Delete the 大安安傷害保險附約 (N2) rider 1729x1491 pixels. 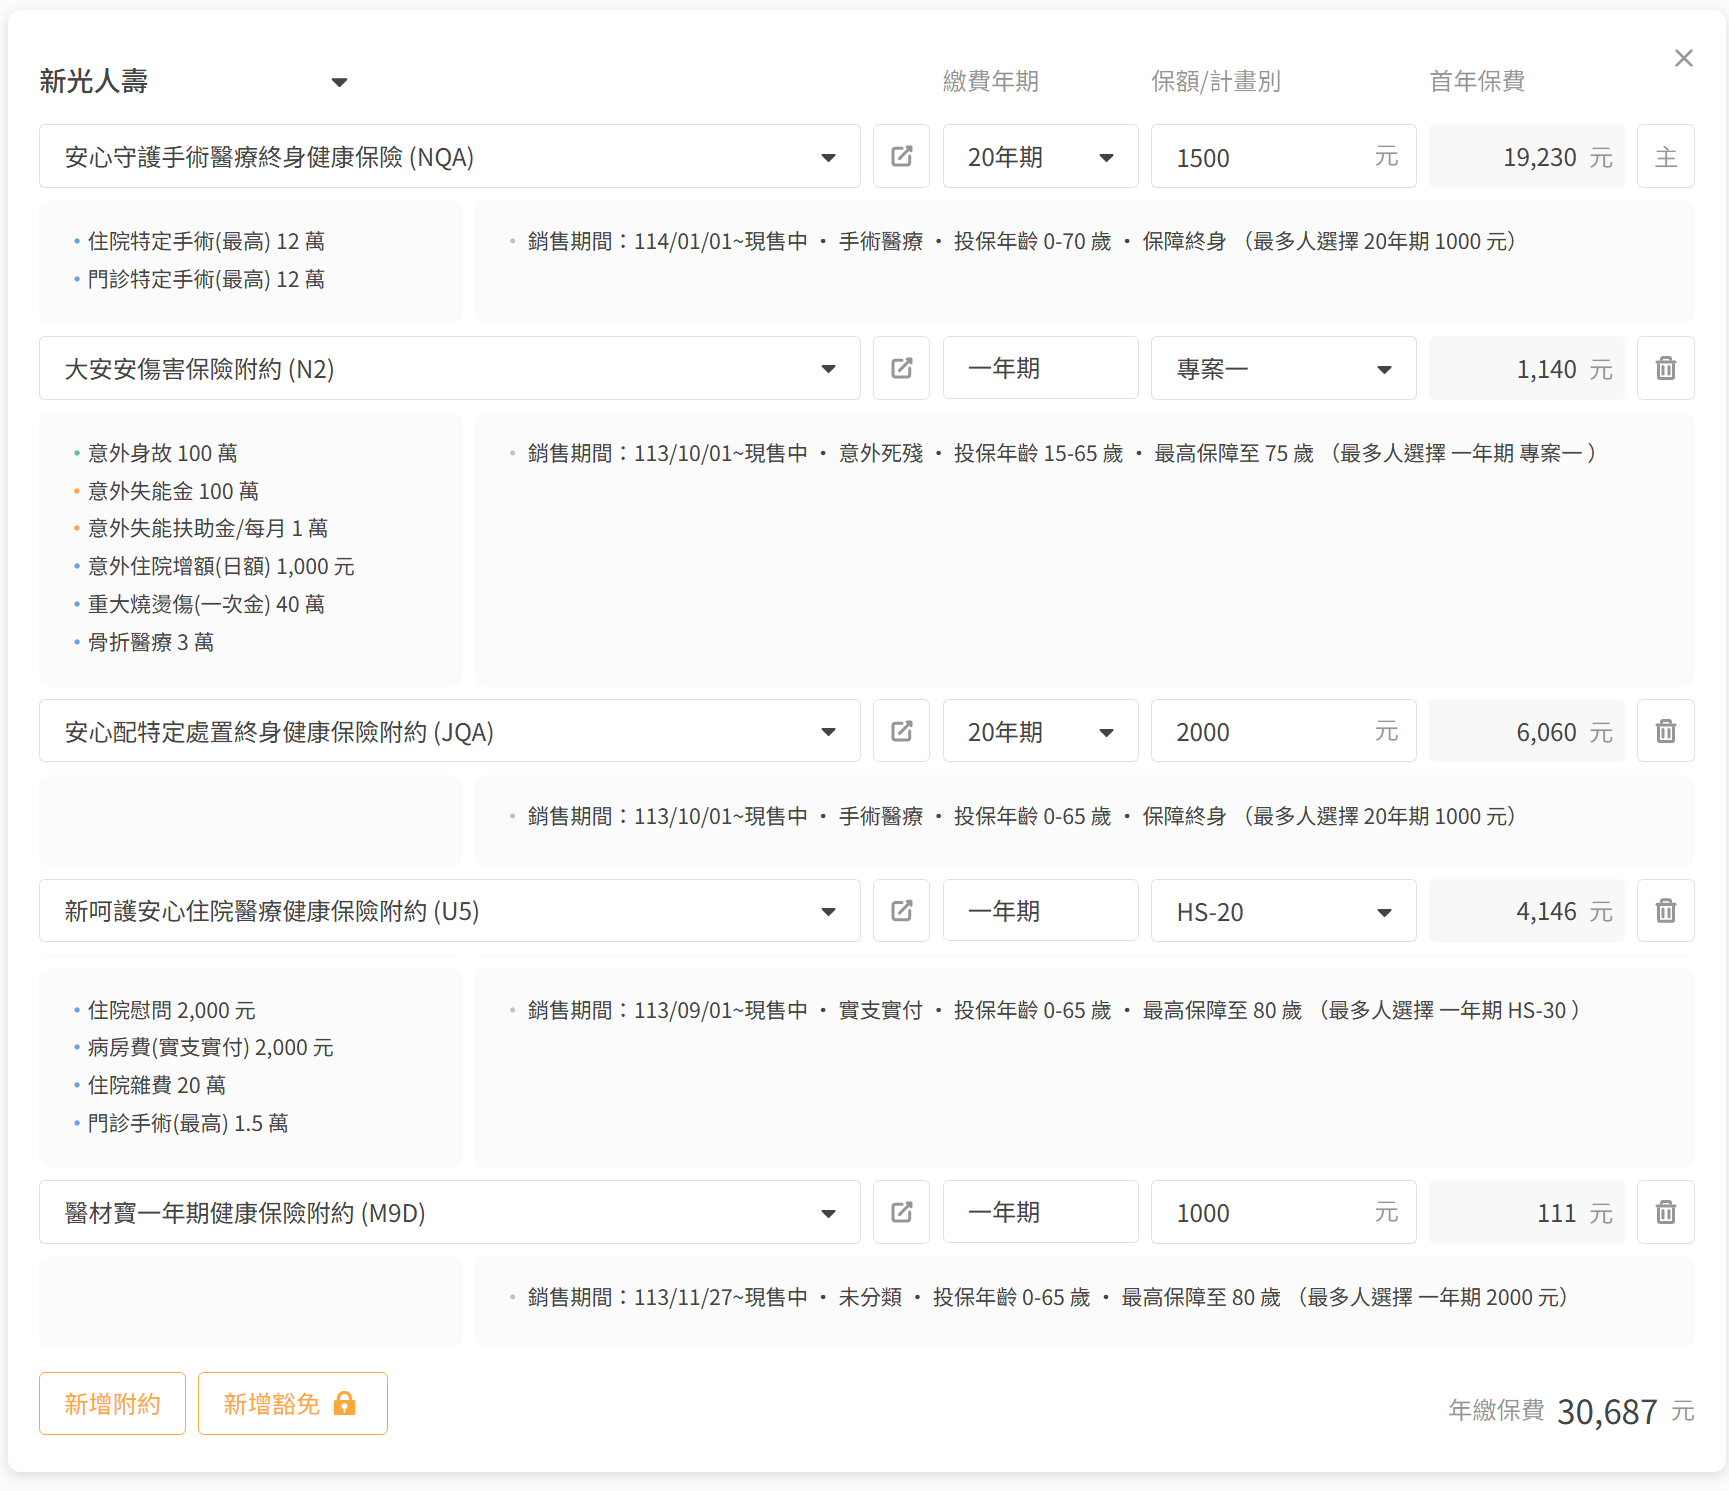pos(1665,369)
